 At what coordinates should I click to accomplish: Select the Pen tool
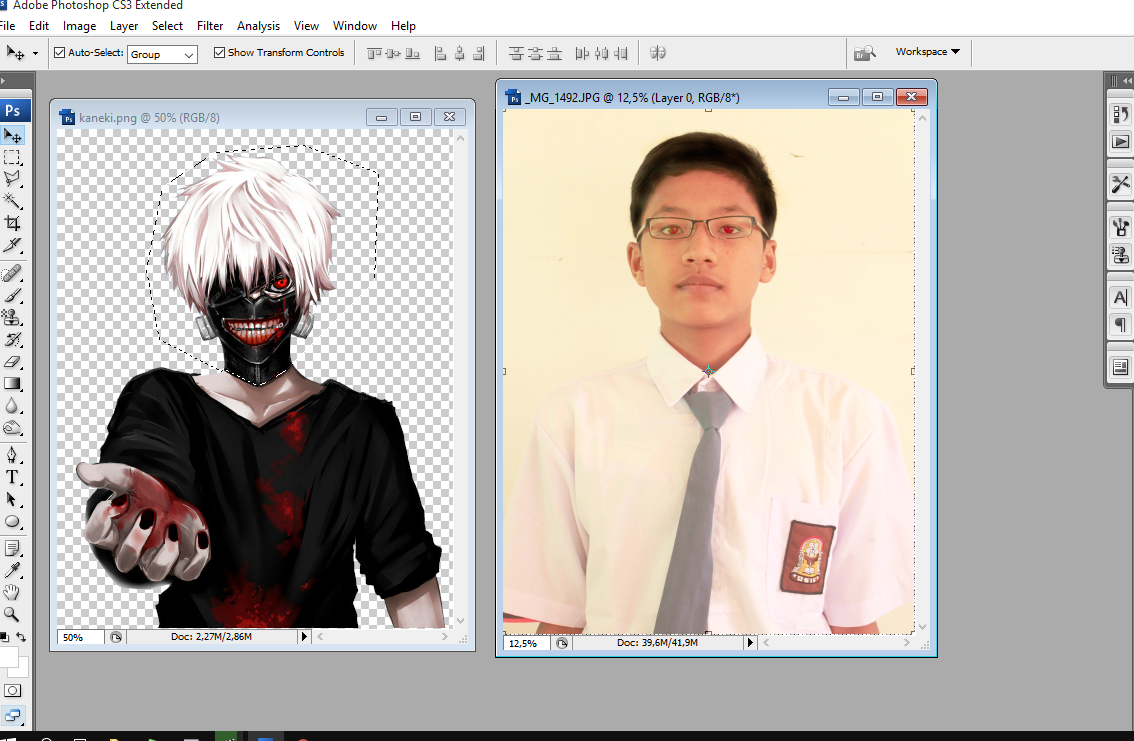12,455
